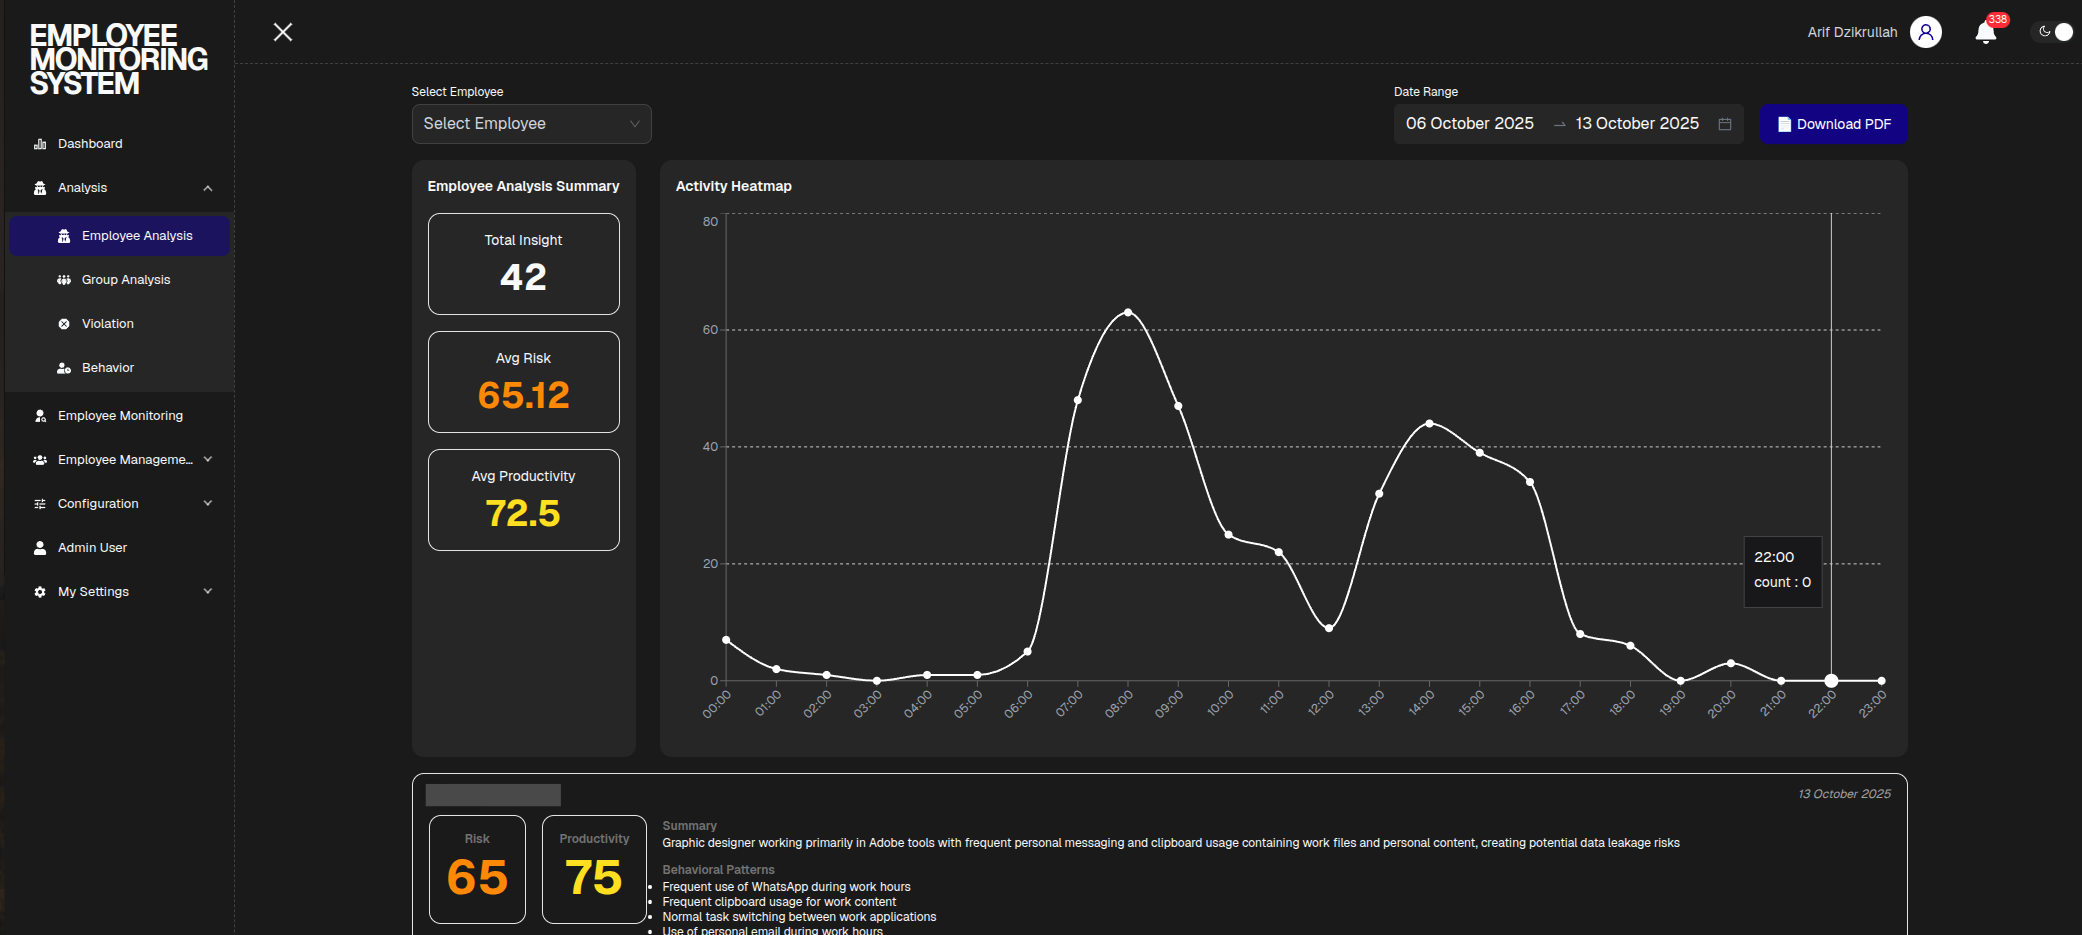Expand the Configuration section
Image resolution: width=2082 pixels, height=935 pixels.
tap(207, 503)
